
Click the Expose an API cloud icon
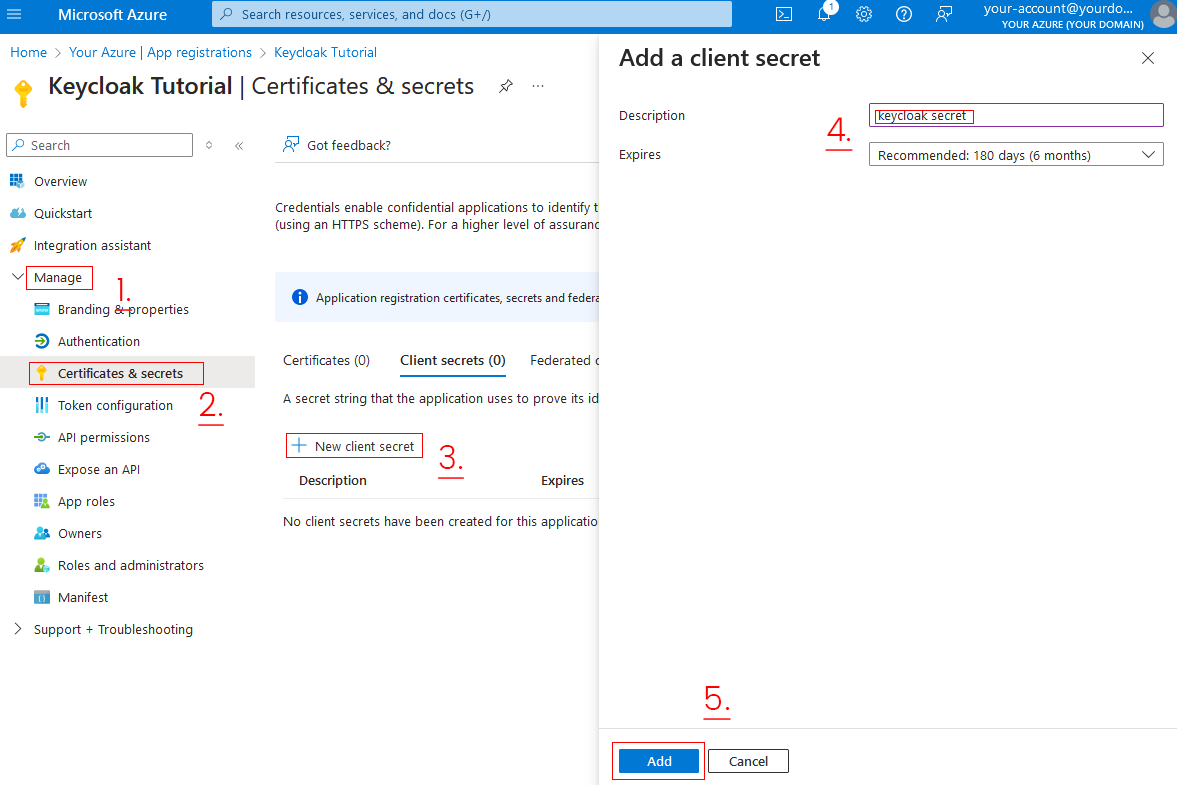(x=42, y=469)
